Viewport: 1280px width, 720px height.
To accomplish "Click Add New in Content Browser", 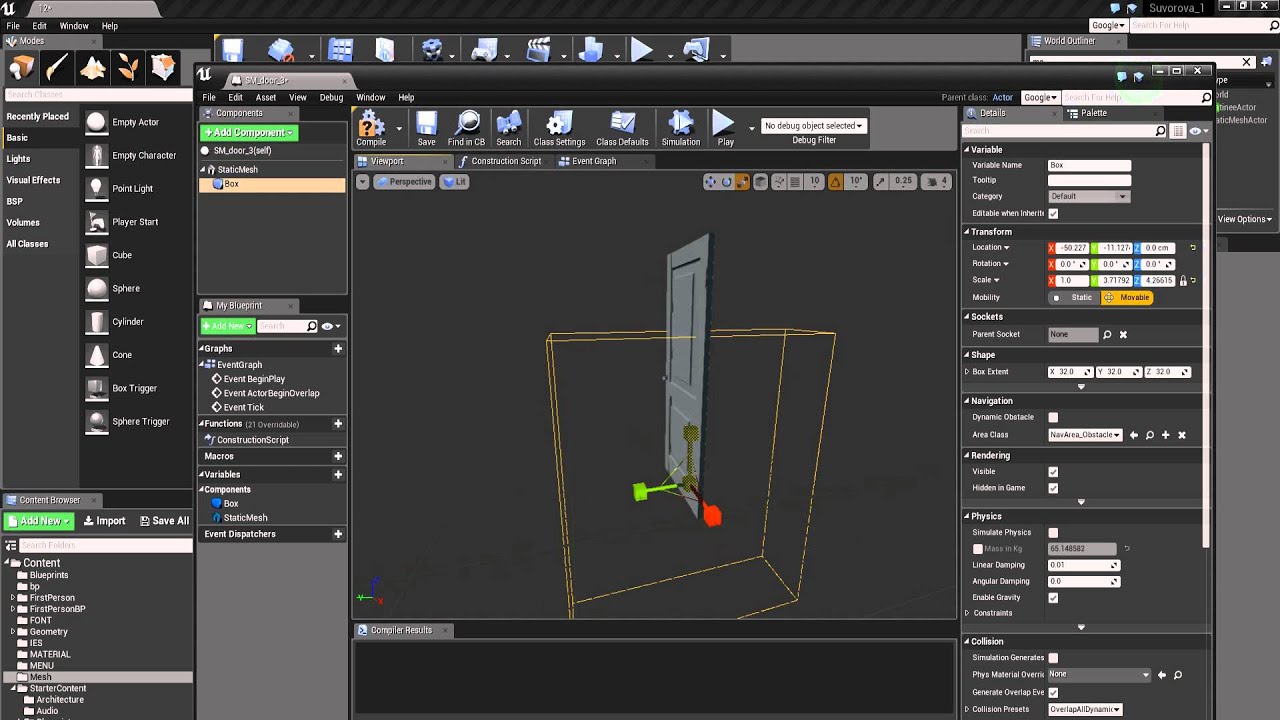I will coord(39,521).
